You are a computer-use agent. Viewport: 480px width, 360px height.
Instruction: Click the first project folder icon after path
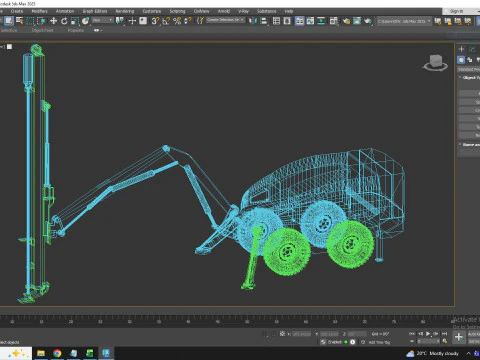[438, 21]
